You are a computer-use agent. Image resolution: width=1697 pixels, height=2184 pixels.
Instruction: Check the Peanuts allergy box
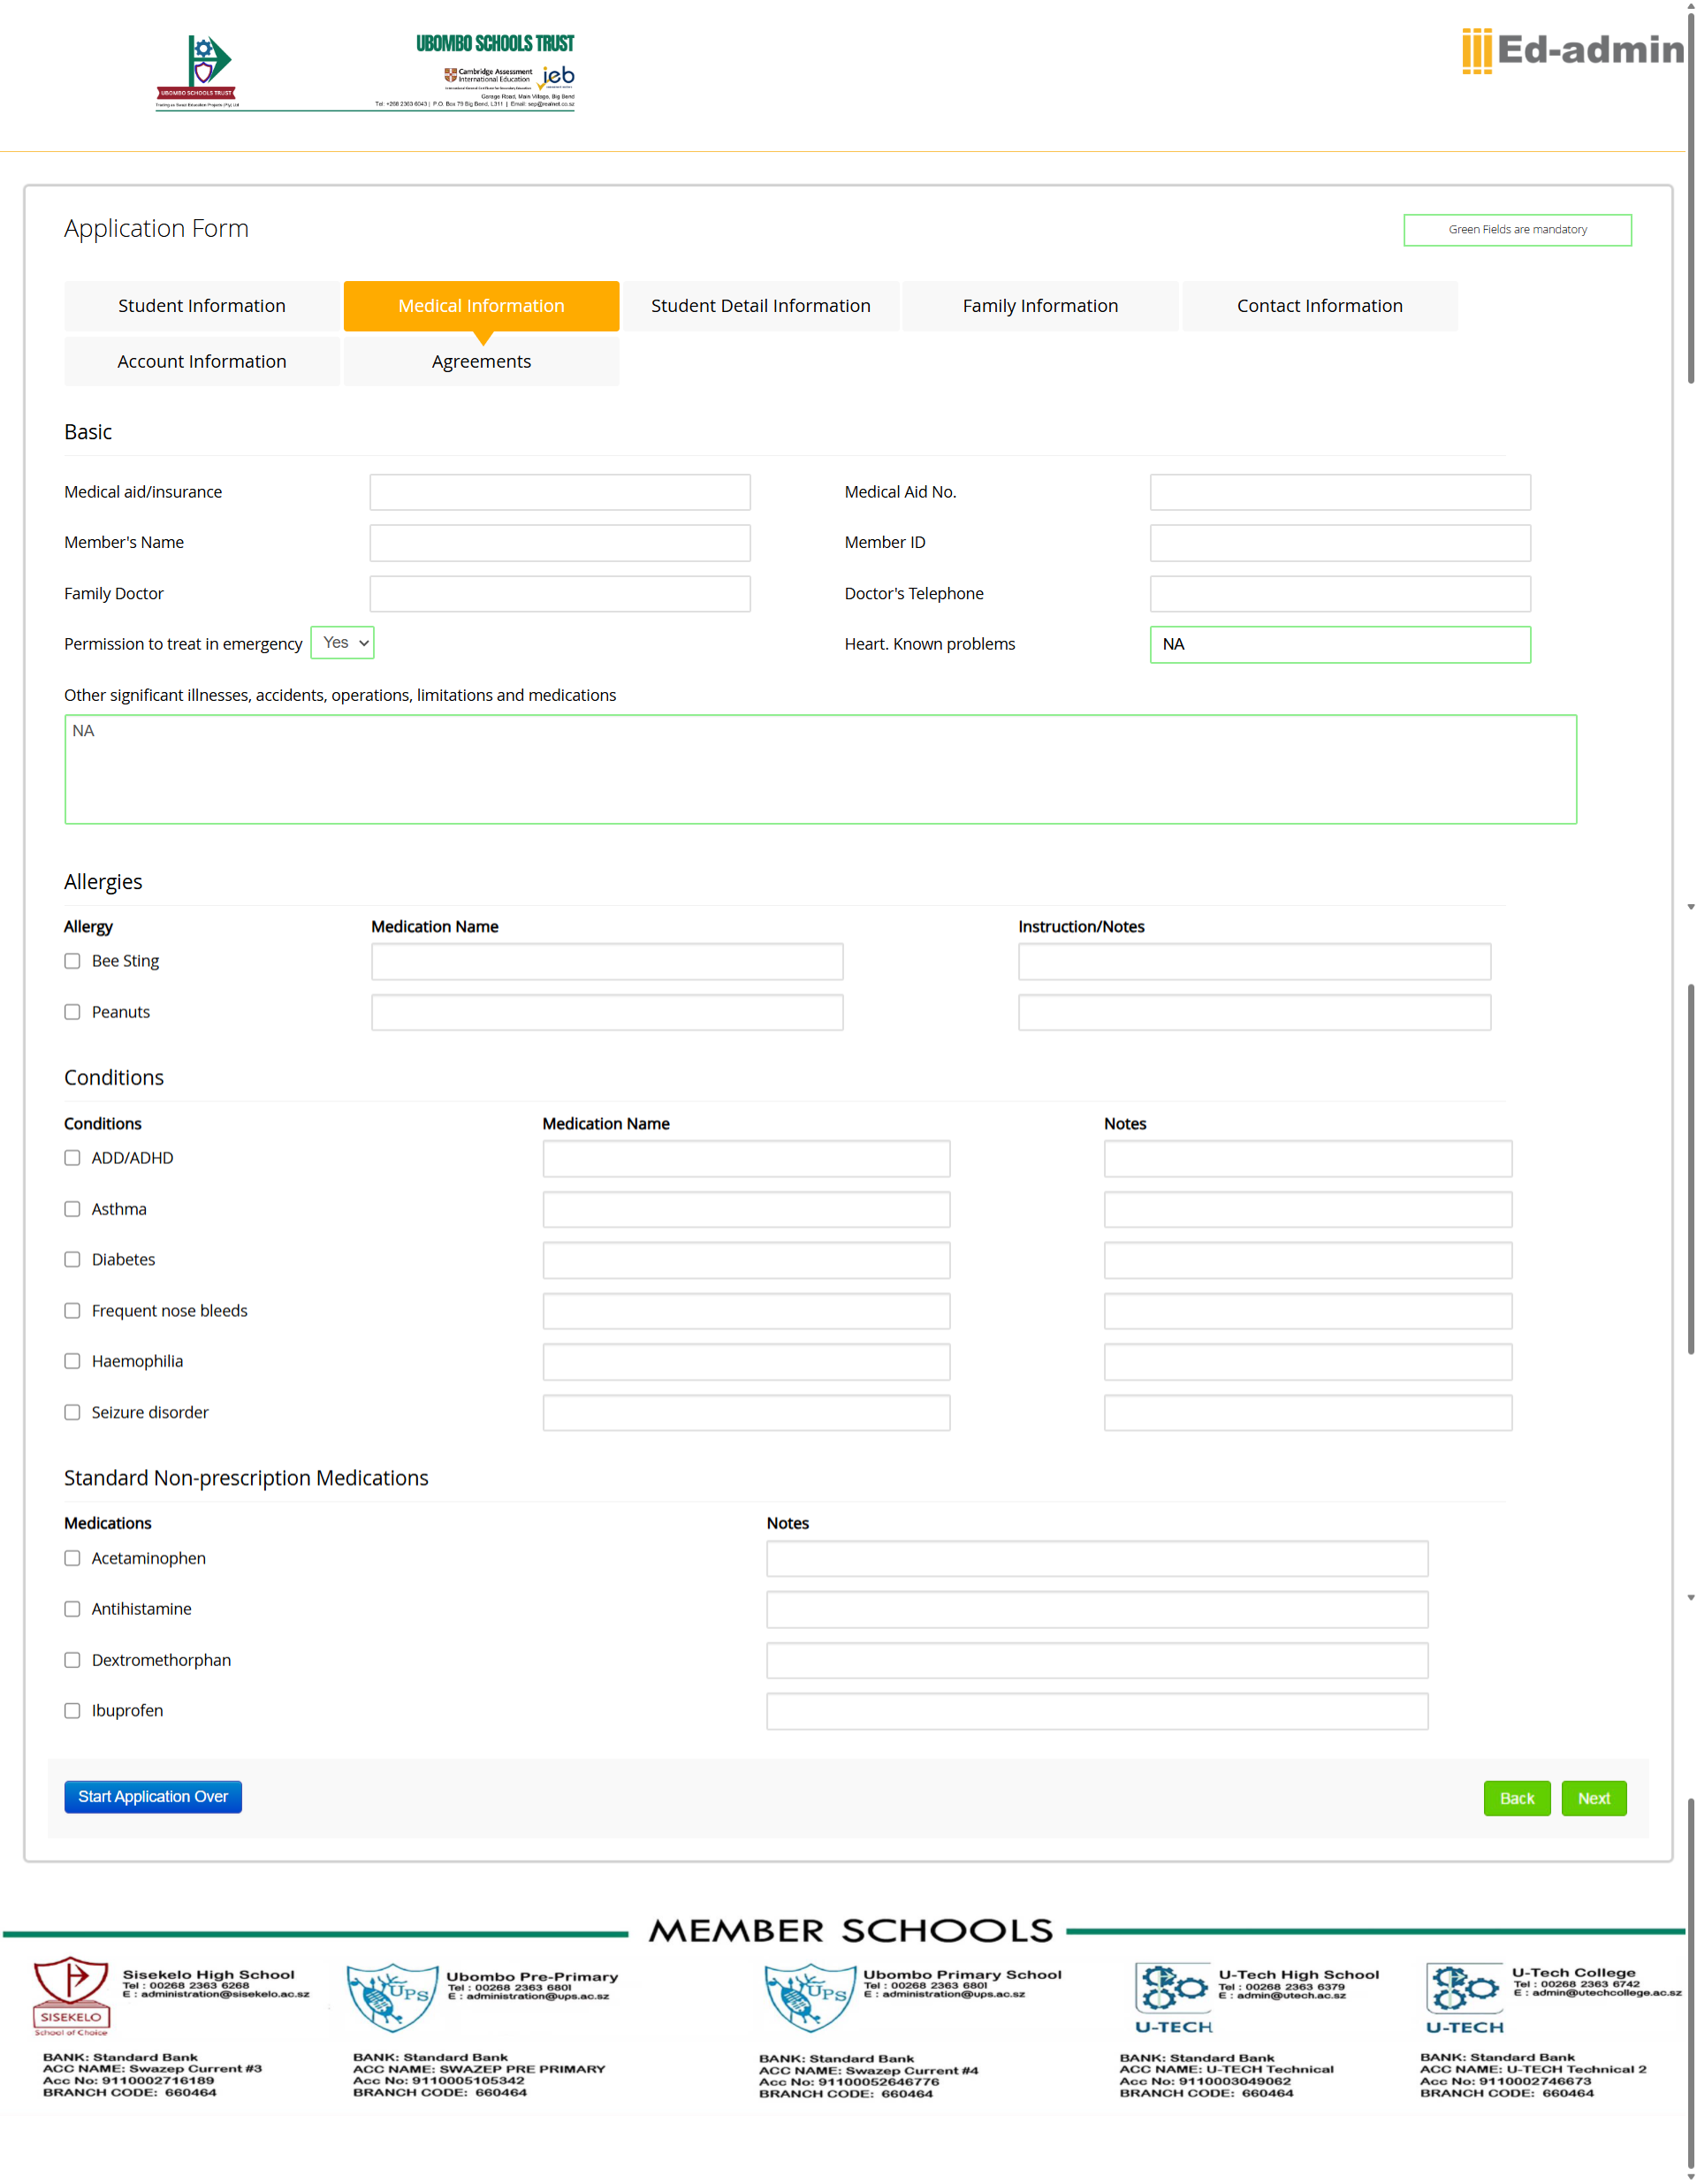click(72, 1012)
